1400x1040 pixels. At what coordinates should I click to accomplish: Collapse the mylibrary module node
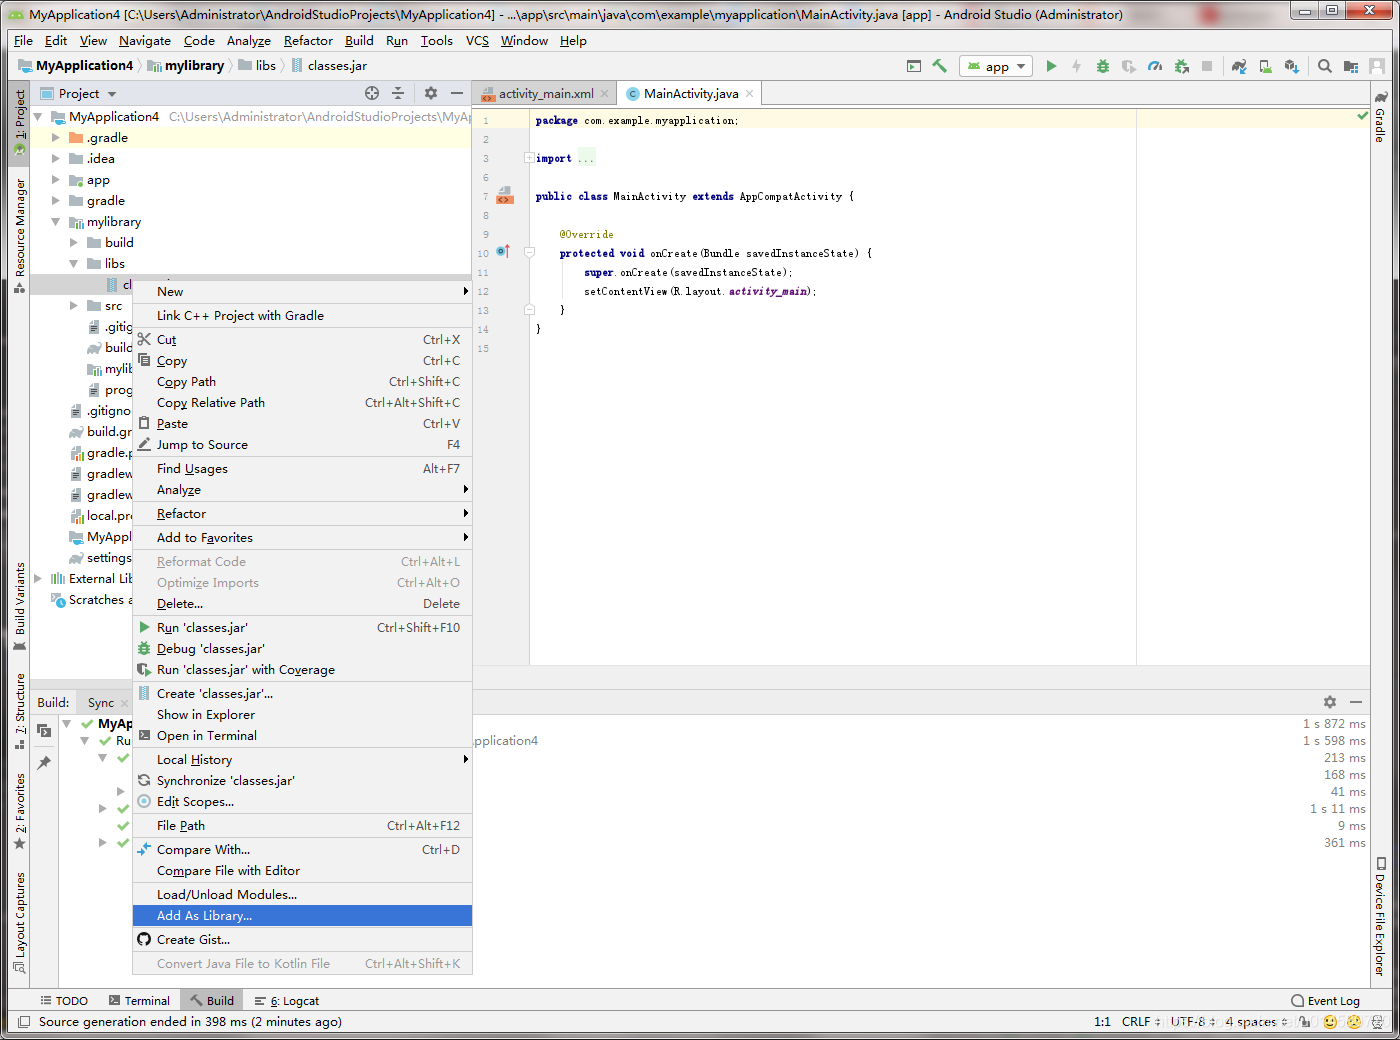coord(56,222)
